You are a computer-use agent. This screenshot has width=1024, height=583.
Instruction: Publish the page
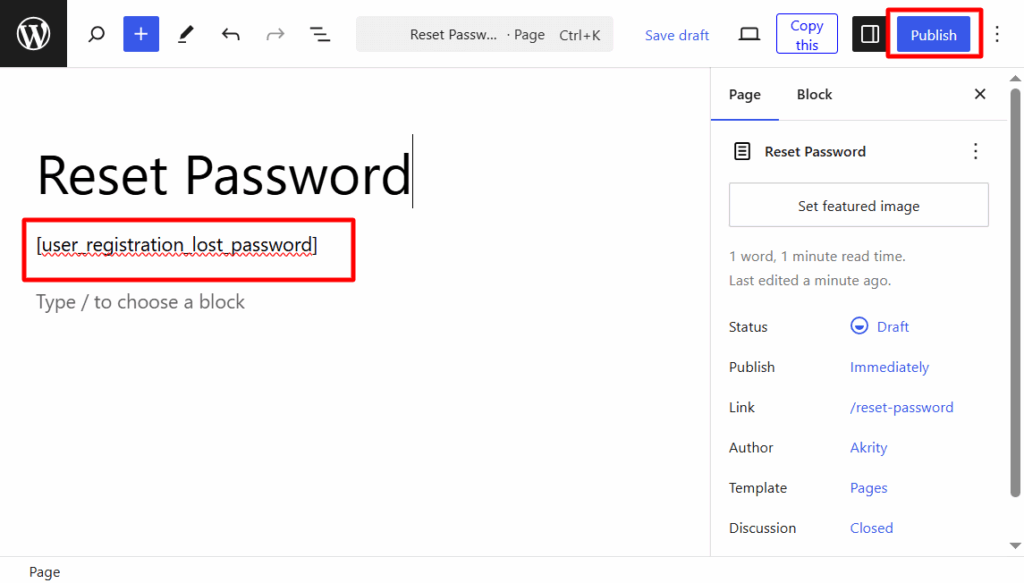(x=933, y=35)
